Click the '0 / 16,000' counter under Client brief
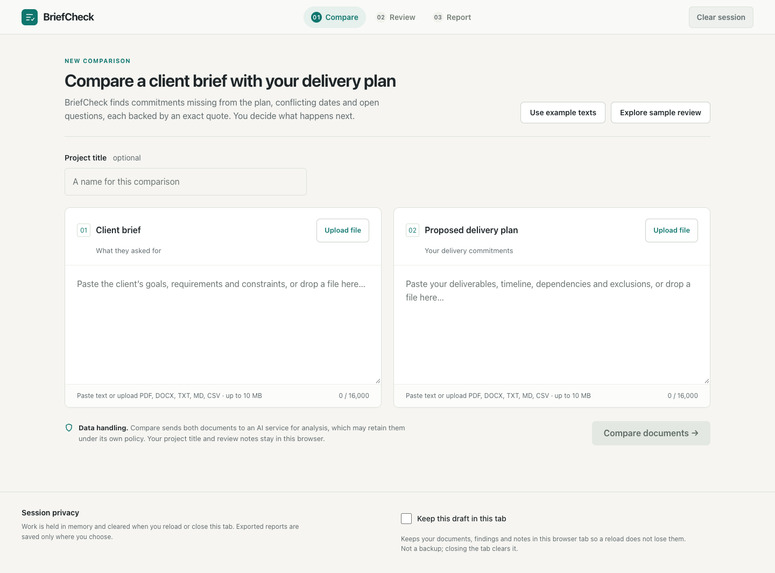Viewport: 775px width, 573px height. point(354,396)
